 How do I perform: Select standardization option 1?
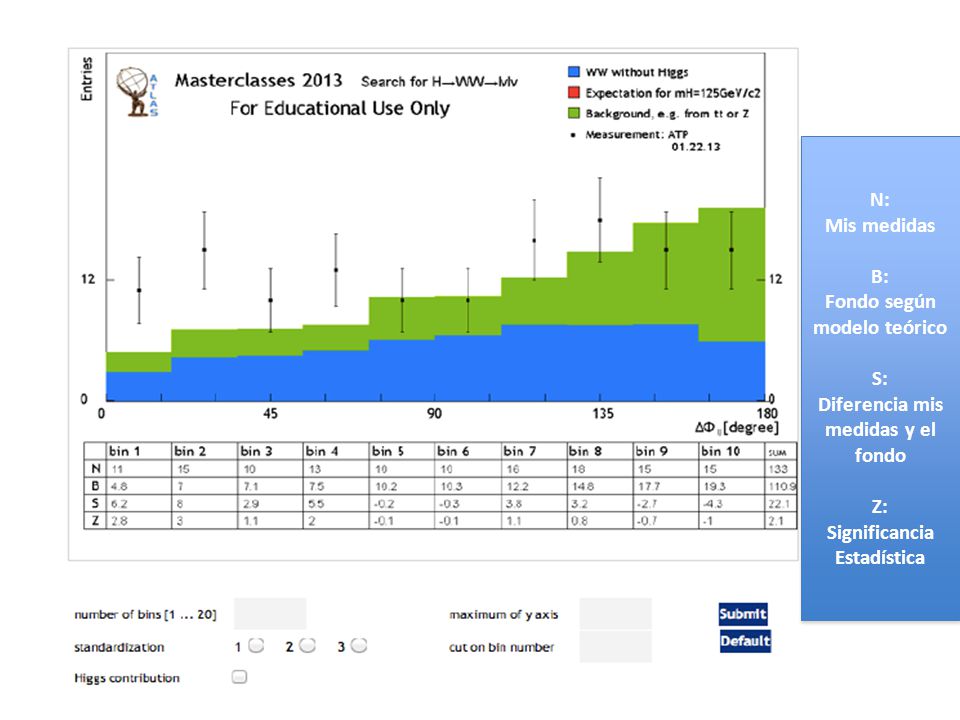[x=257, y=645]
